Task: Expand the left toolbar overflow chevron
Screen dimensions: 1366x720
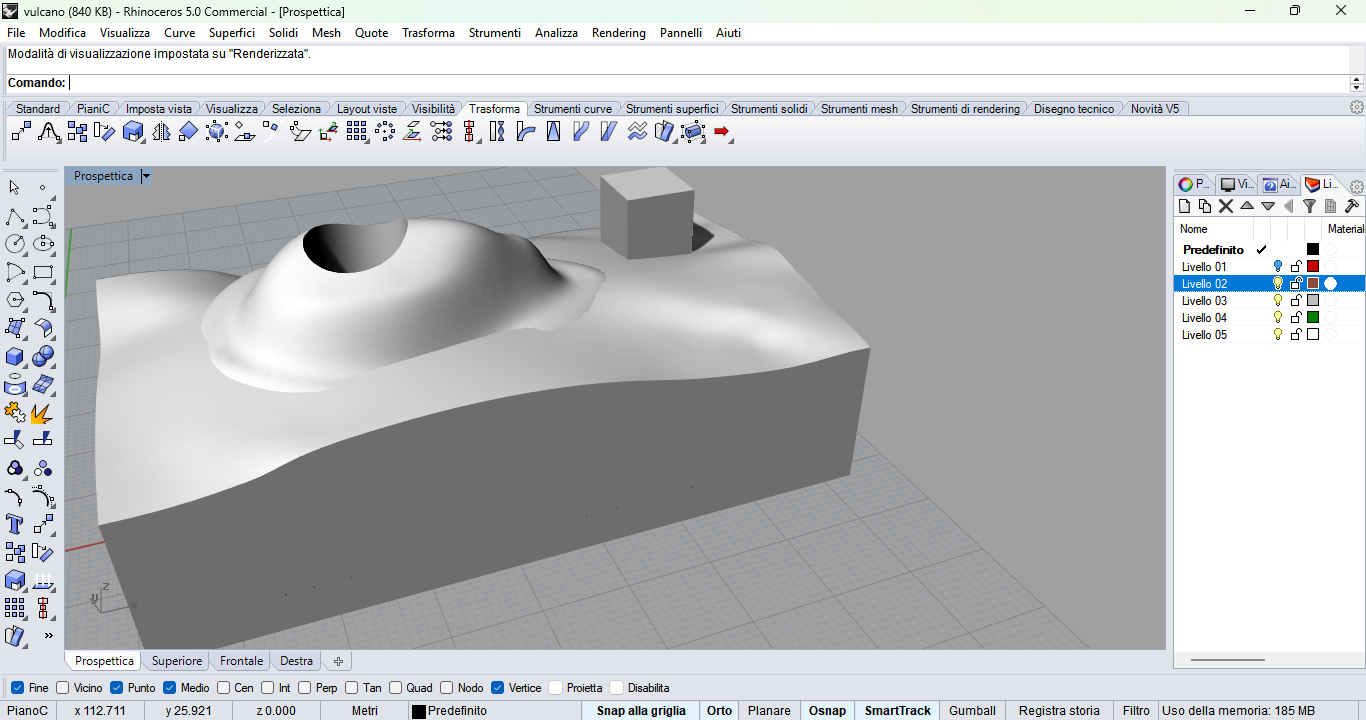Action: (48, 635)
